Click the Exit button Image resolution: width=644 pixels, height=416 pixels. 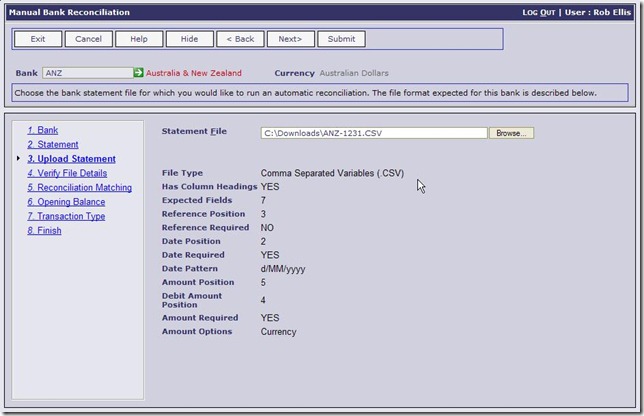tap(38, 39)
